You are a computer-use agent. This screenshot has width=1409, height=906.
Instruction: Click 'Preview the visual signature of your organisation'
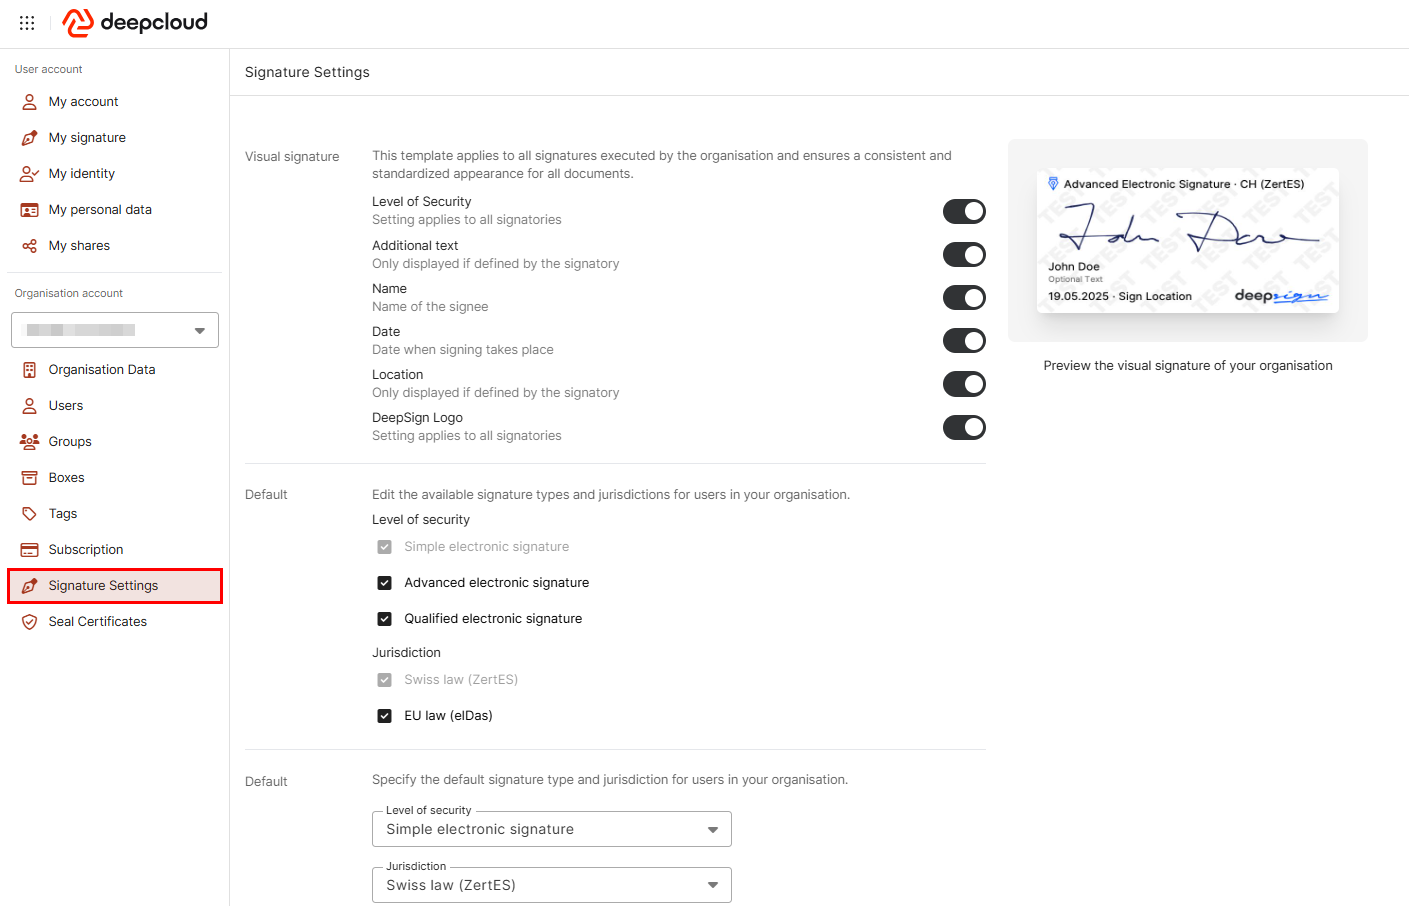[x=1188, y=366]
